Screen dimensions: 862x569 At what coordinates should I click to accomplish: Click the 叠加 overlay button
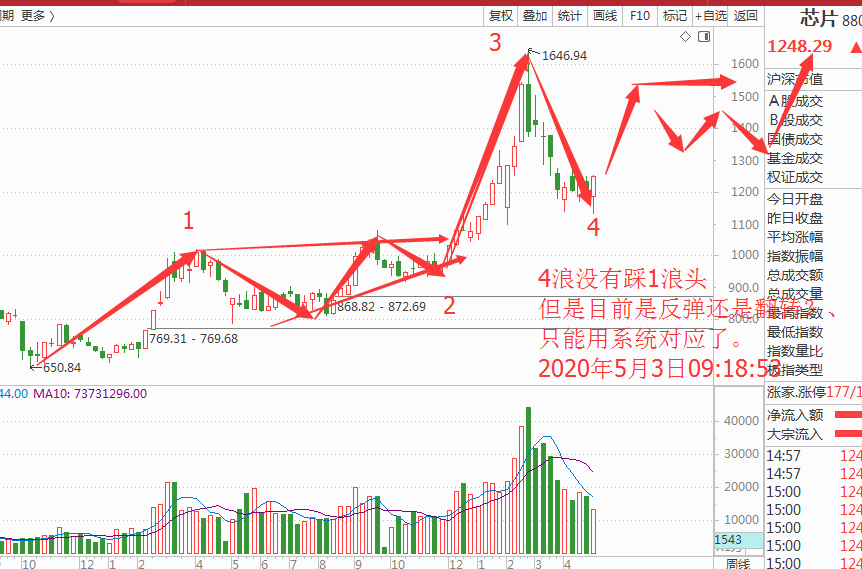(x=535, y=16)
